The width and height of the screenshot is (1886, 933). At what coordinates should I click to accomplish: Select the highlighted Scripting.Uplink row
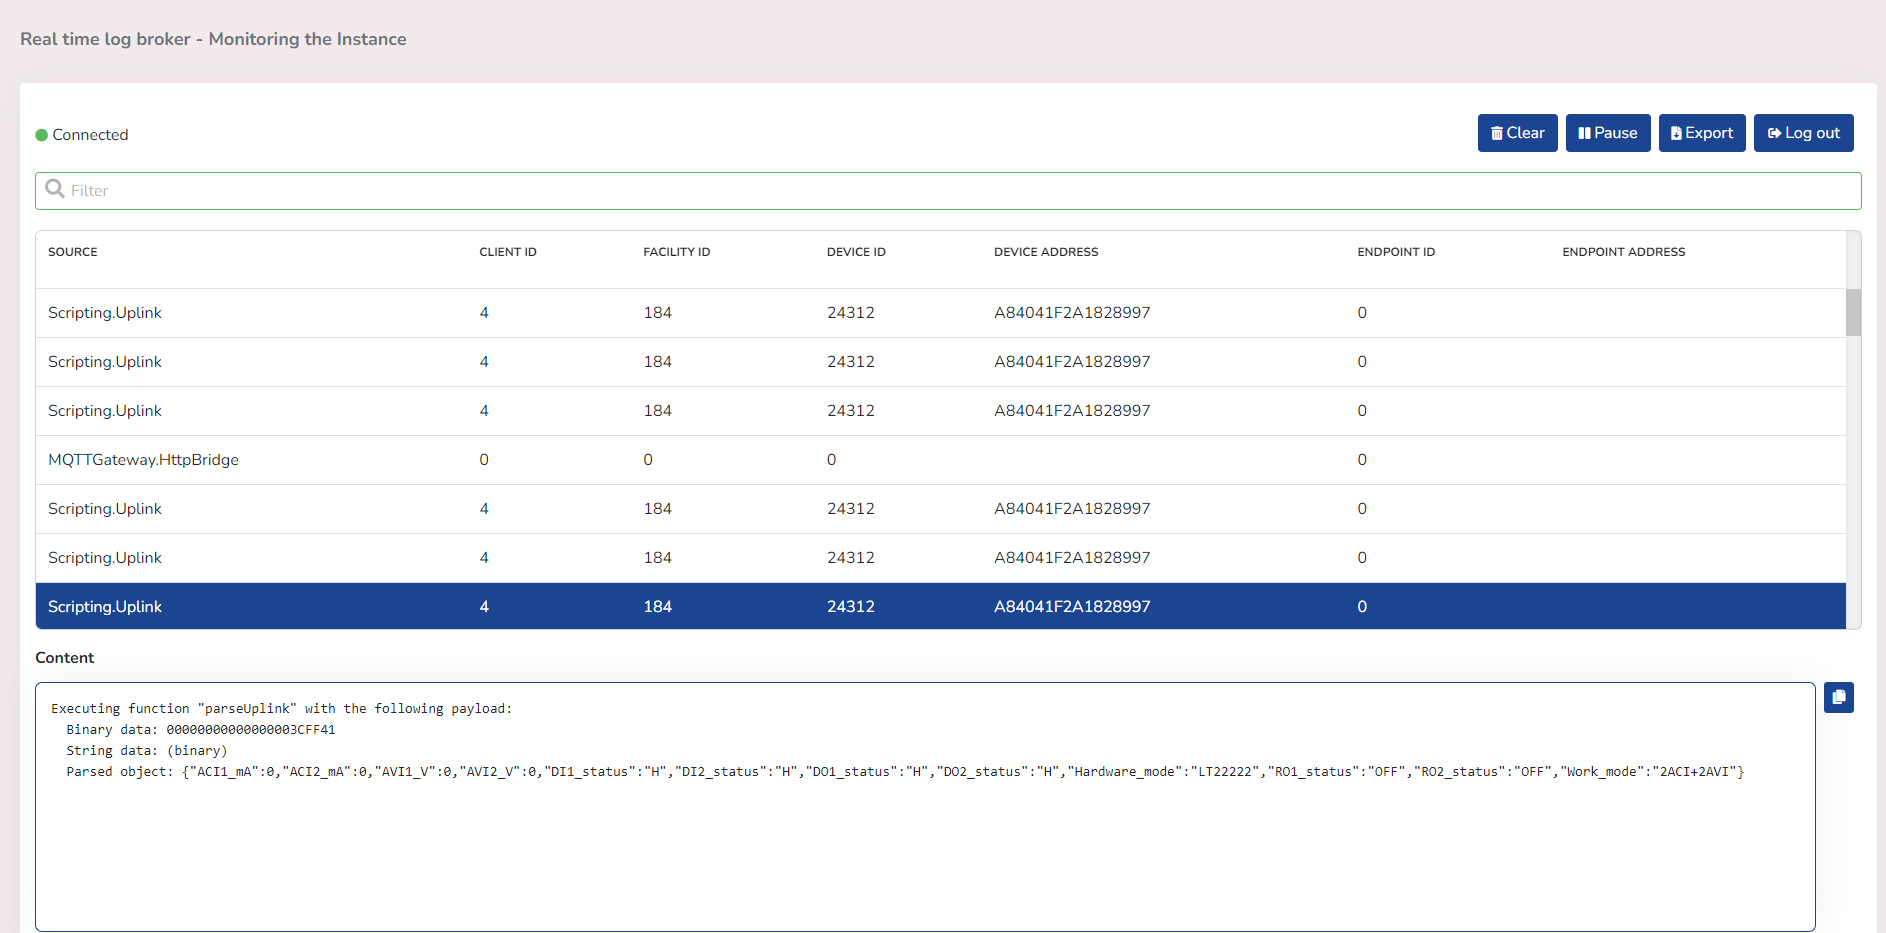click(x=105, y=607)
